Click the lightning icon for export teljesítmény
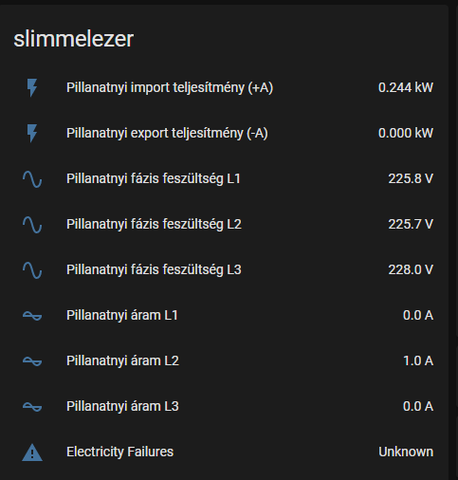Image resolution: width=458 pixels, height=480 pixels. [x=32, y=133]
